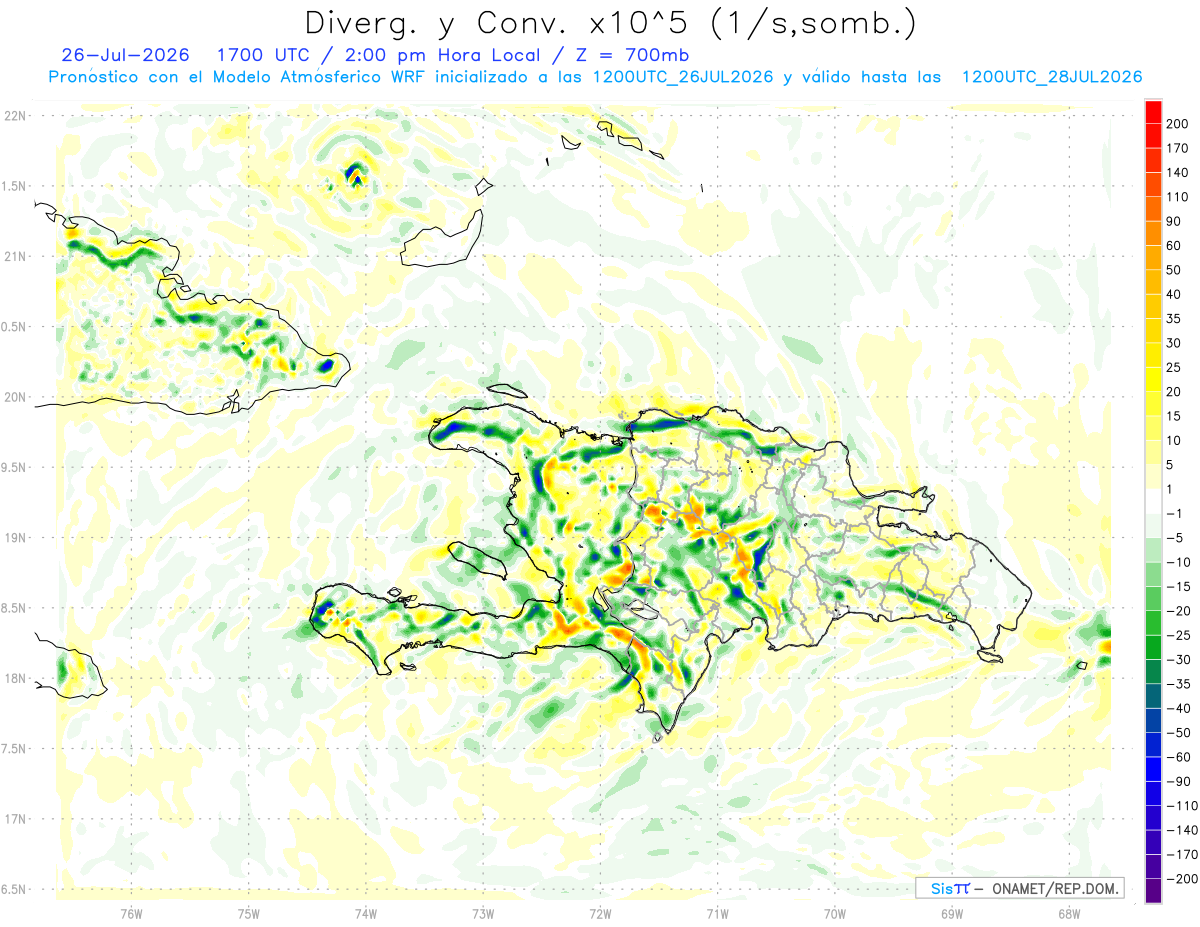Click the positive "20" colorbar label
This screenshot has height=927, width=1200.
tap(1174, 392)
